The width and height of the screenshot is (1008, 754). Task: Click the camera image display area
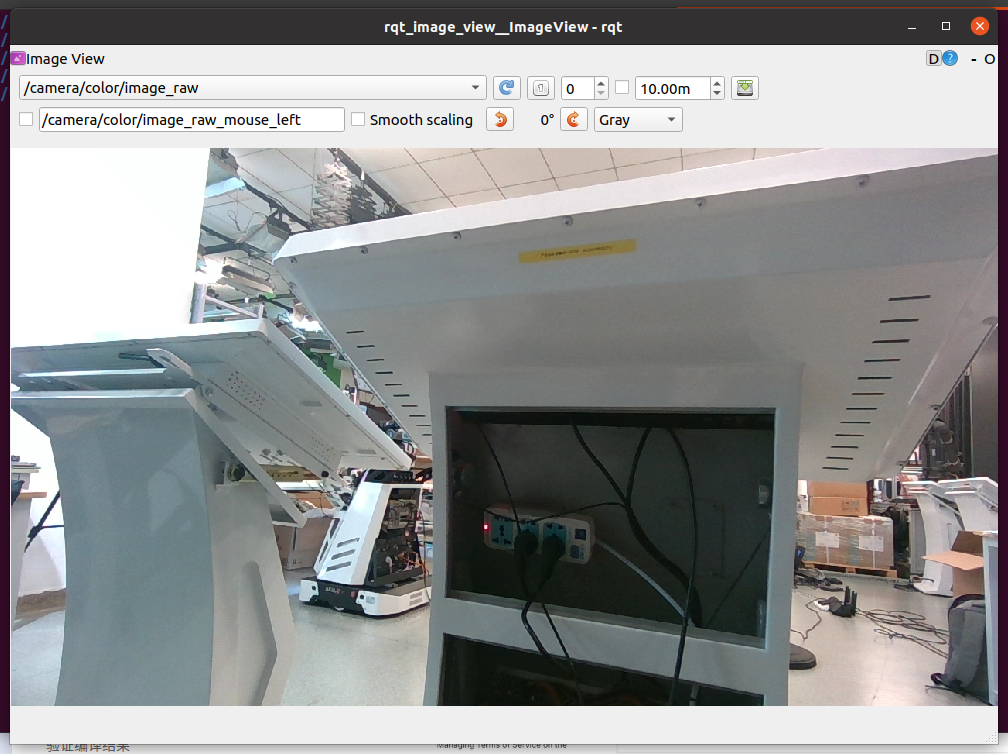coord(504,427)
